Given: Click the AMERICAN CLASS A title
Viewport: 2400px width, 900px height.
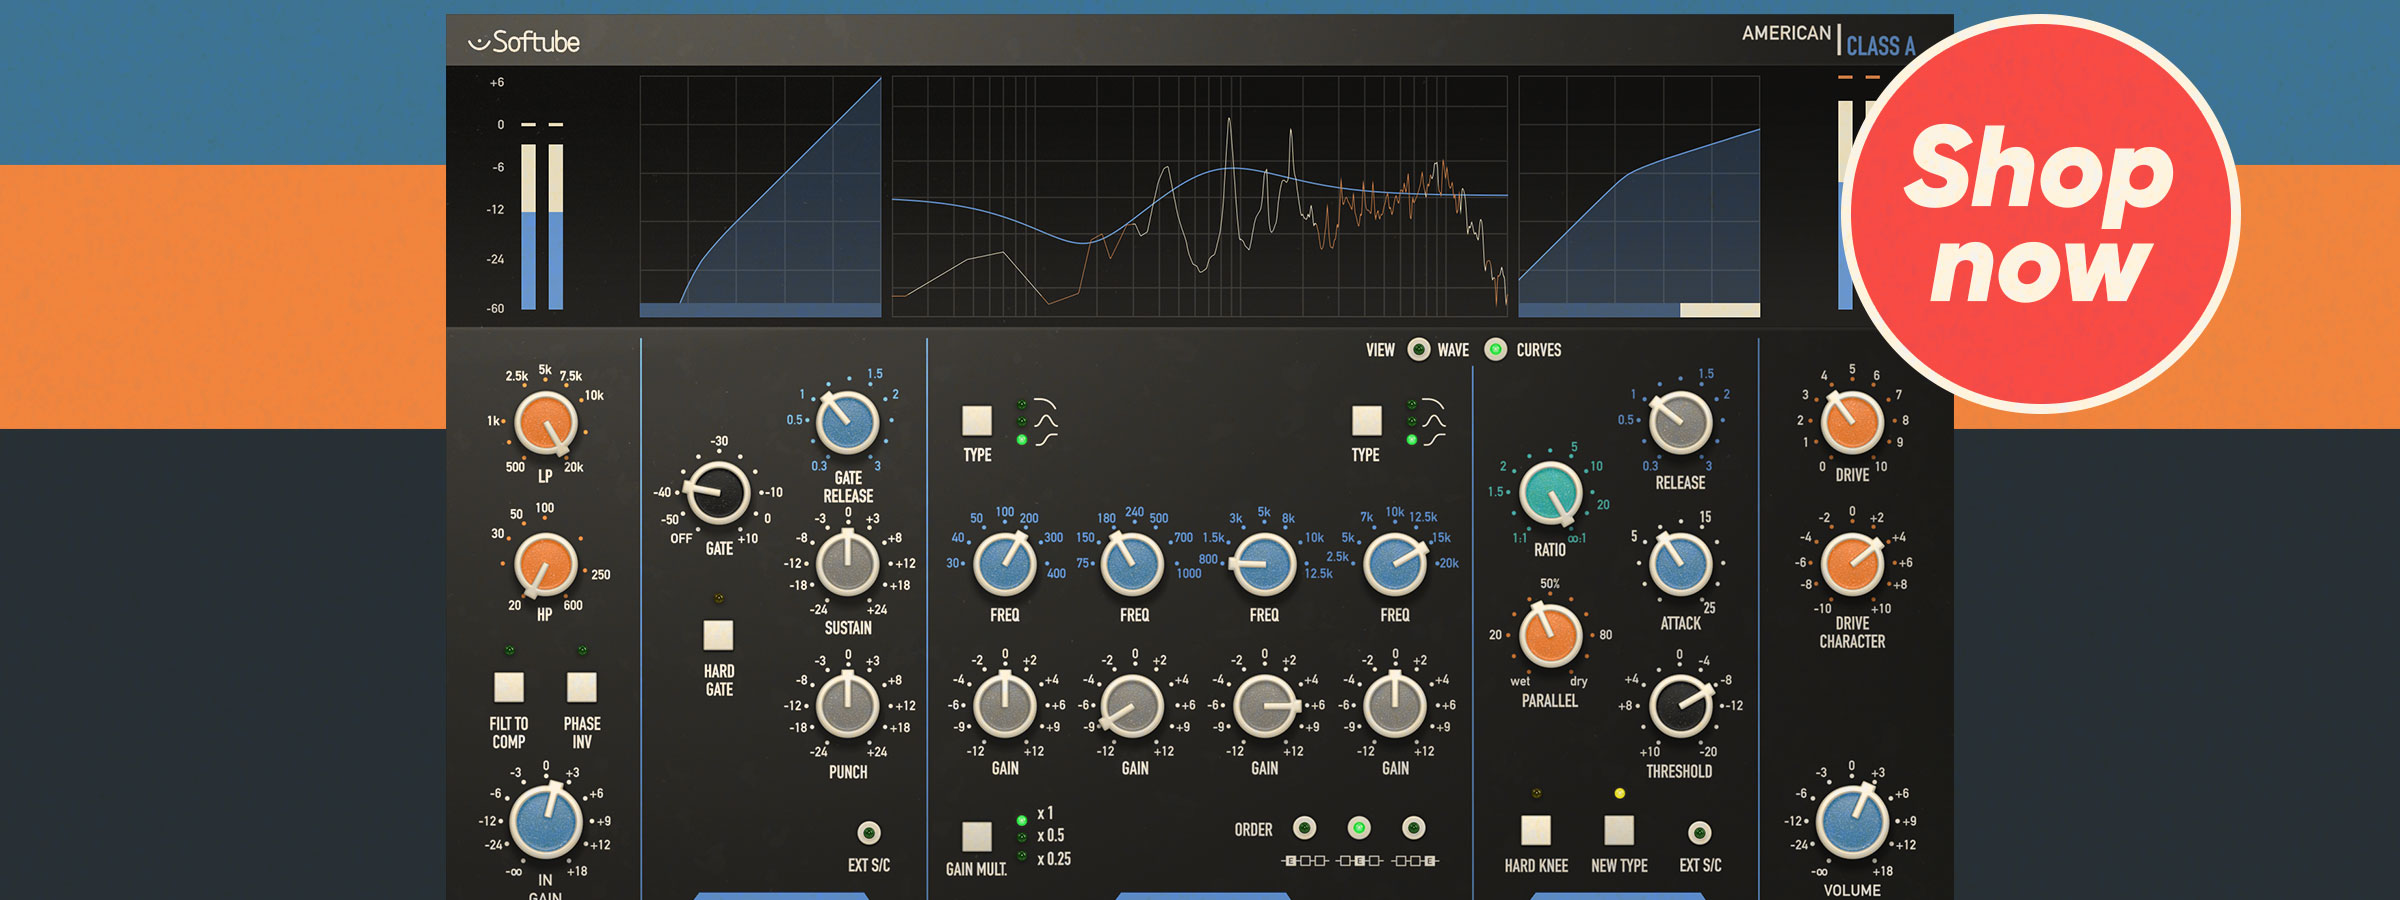Looking at the screenshot, I should pyautogui.click(x=1828, y=40).
